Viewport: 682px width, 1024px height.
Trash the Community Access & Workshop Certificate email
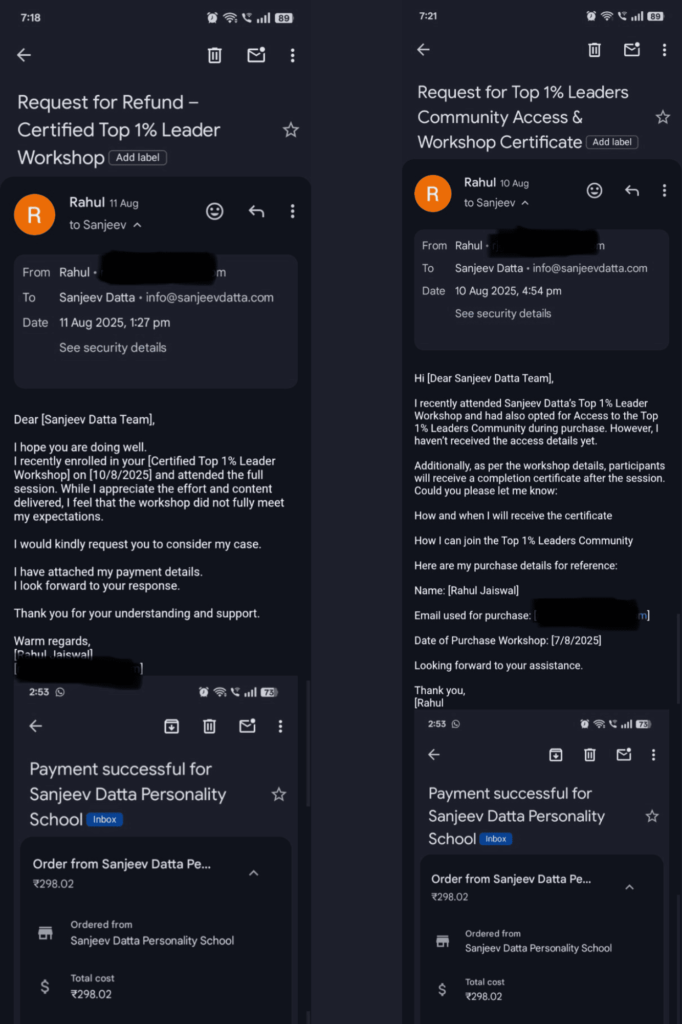click(x=594, y=50)
